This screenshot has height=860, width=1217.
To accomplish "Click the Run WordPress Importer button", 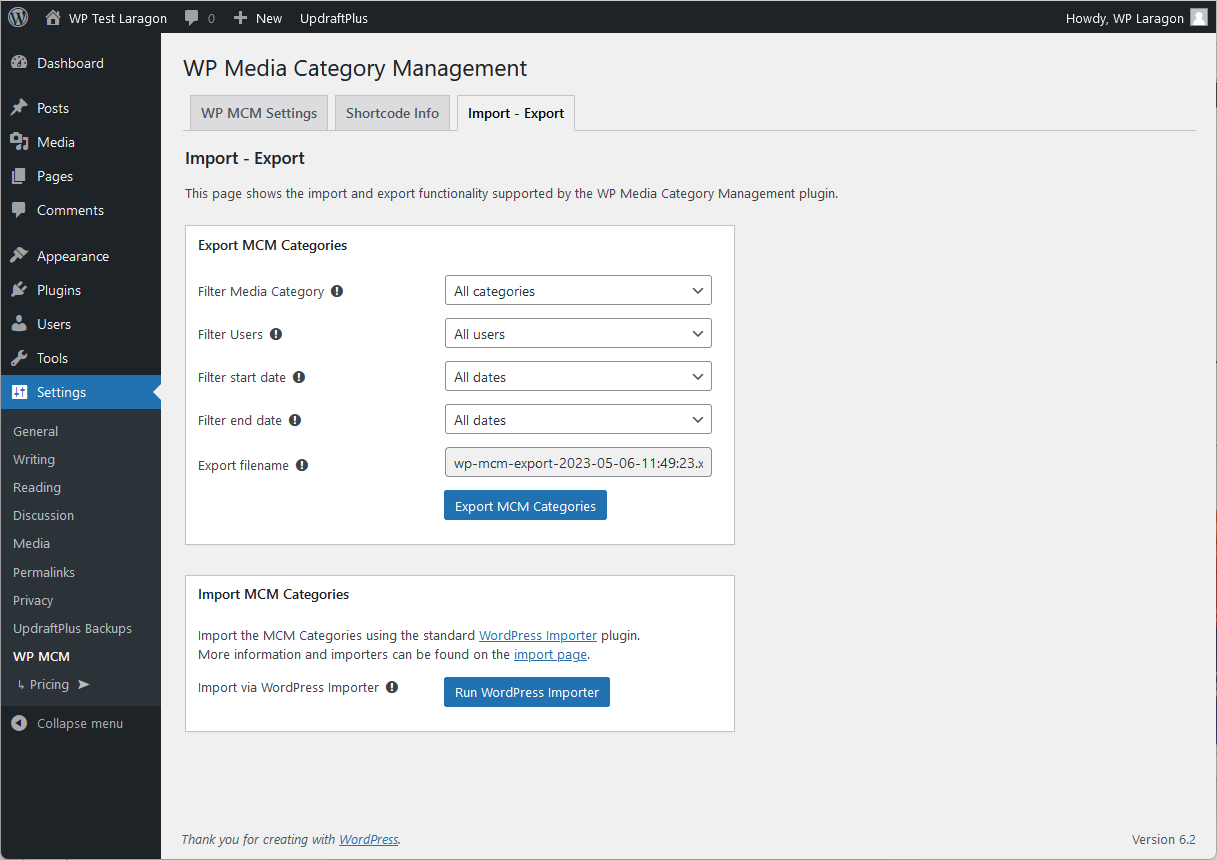I will pos(527,692).
